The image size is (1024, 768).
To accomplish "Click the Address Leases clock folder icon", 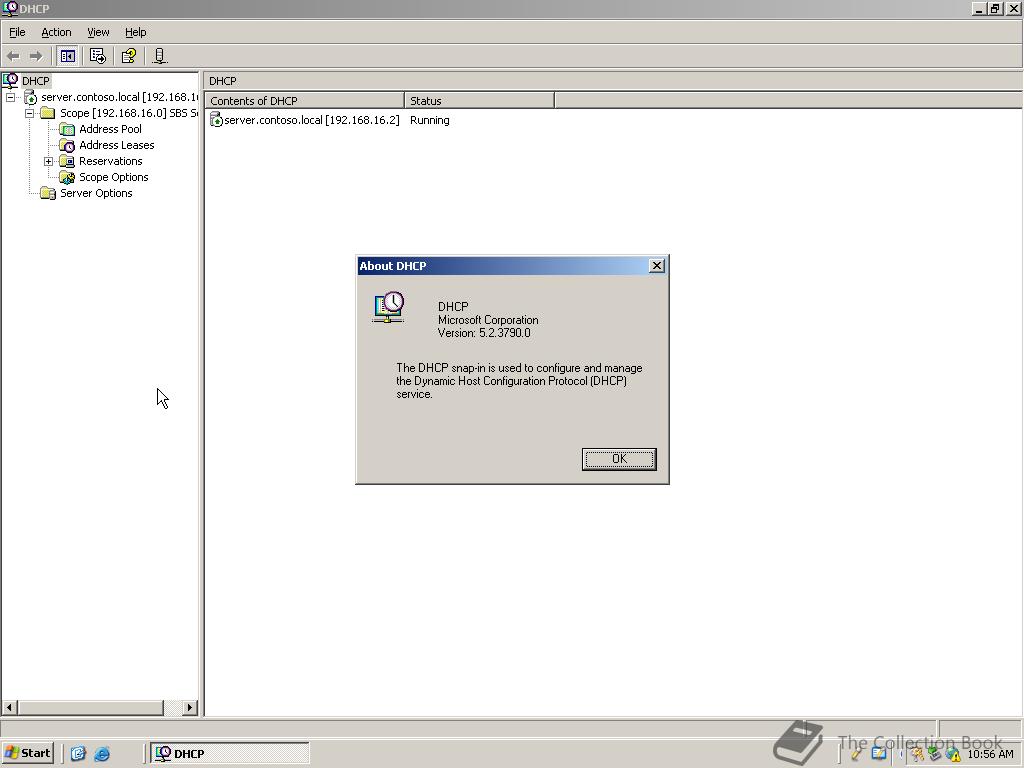I will coord(67,145).
